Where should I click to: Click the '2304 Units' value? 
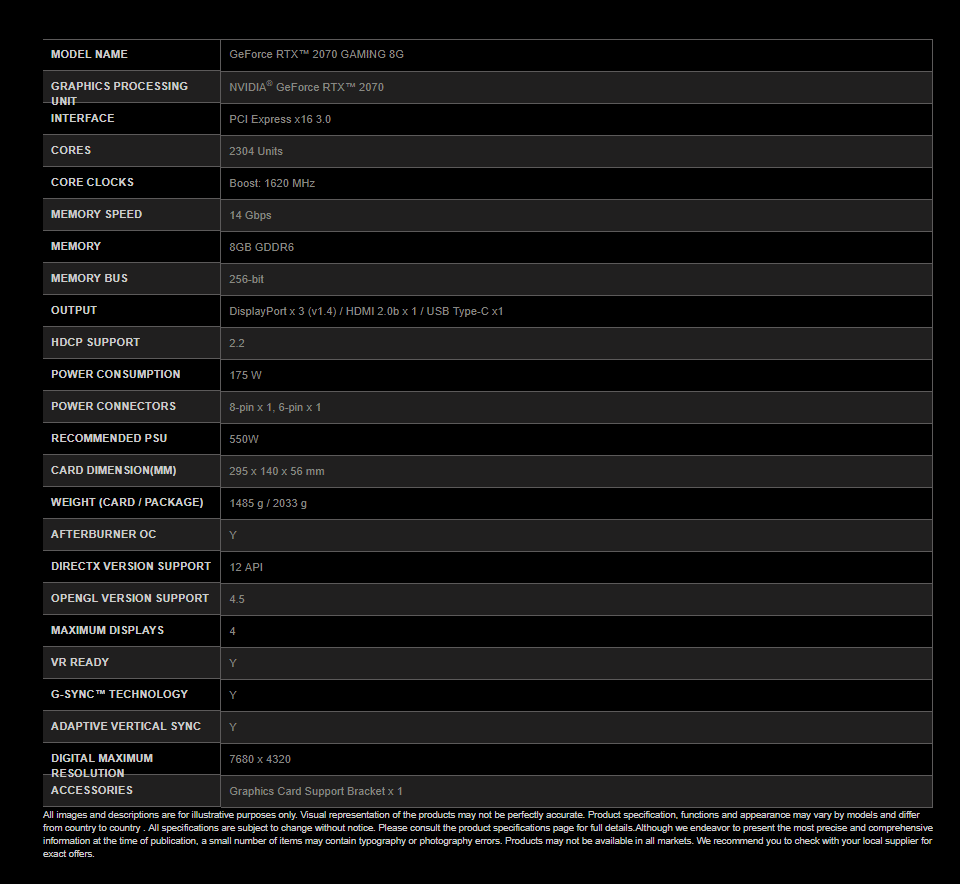tap(256, 151)
